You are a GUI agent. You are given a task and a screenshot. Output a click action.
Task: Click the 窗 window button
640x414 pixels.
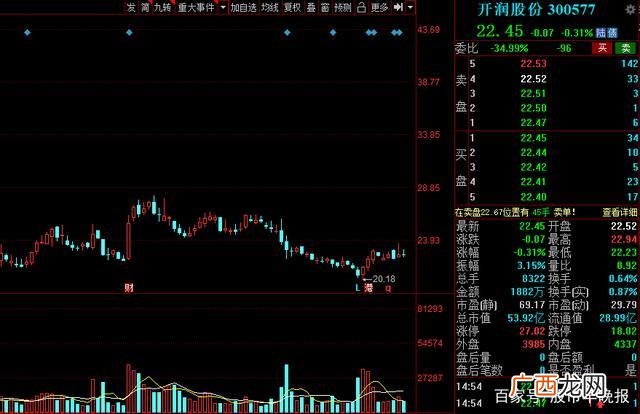325,7
